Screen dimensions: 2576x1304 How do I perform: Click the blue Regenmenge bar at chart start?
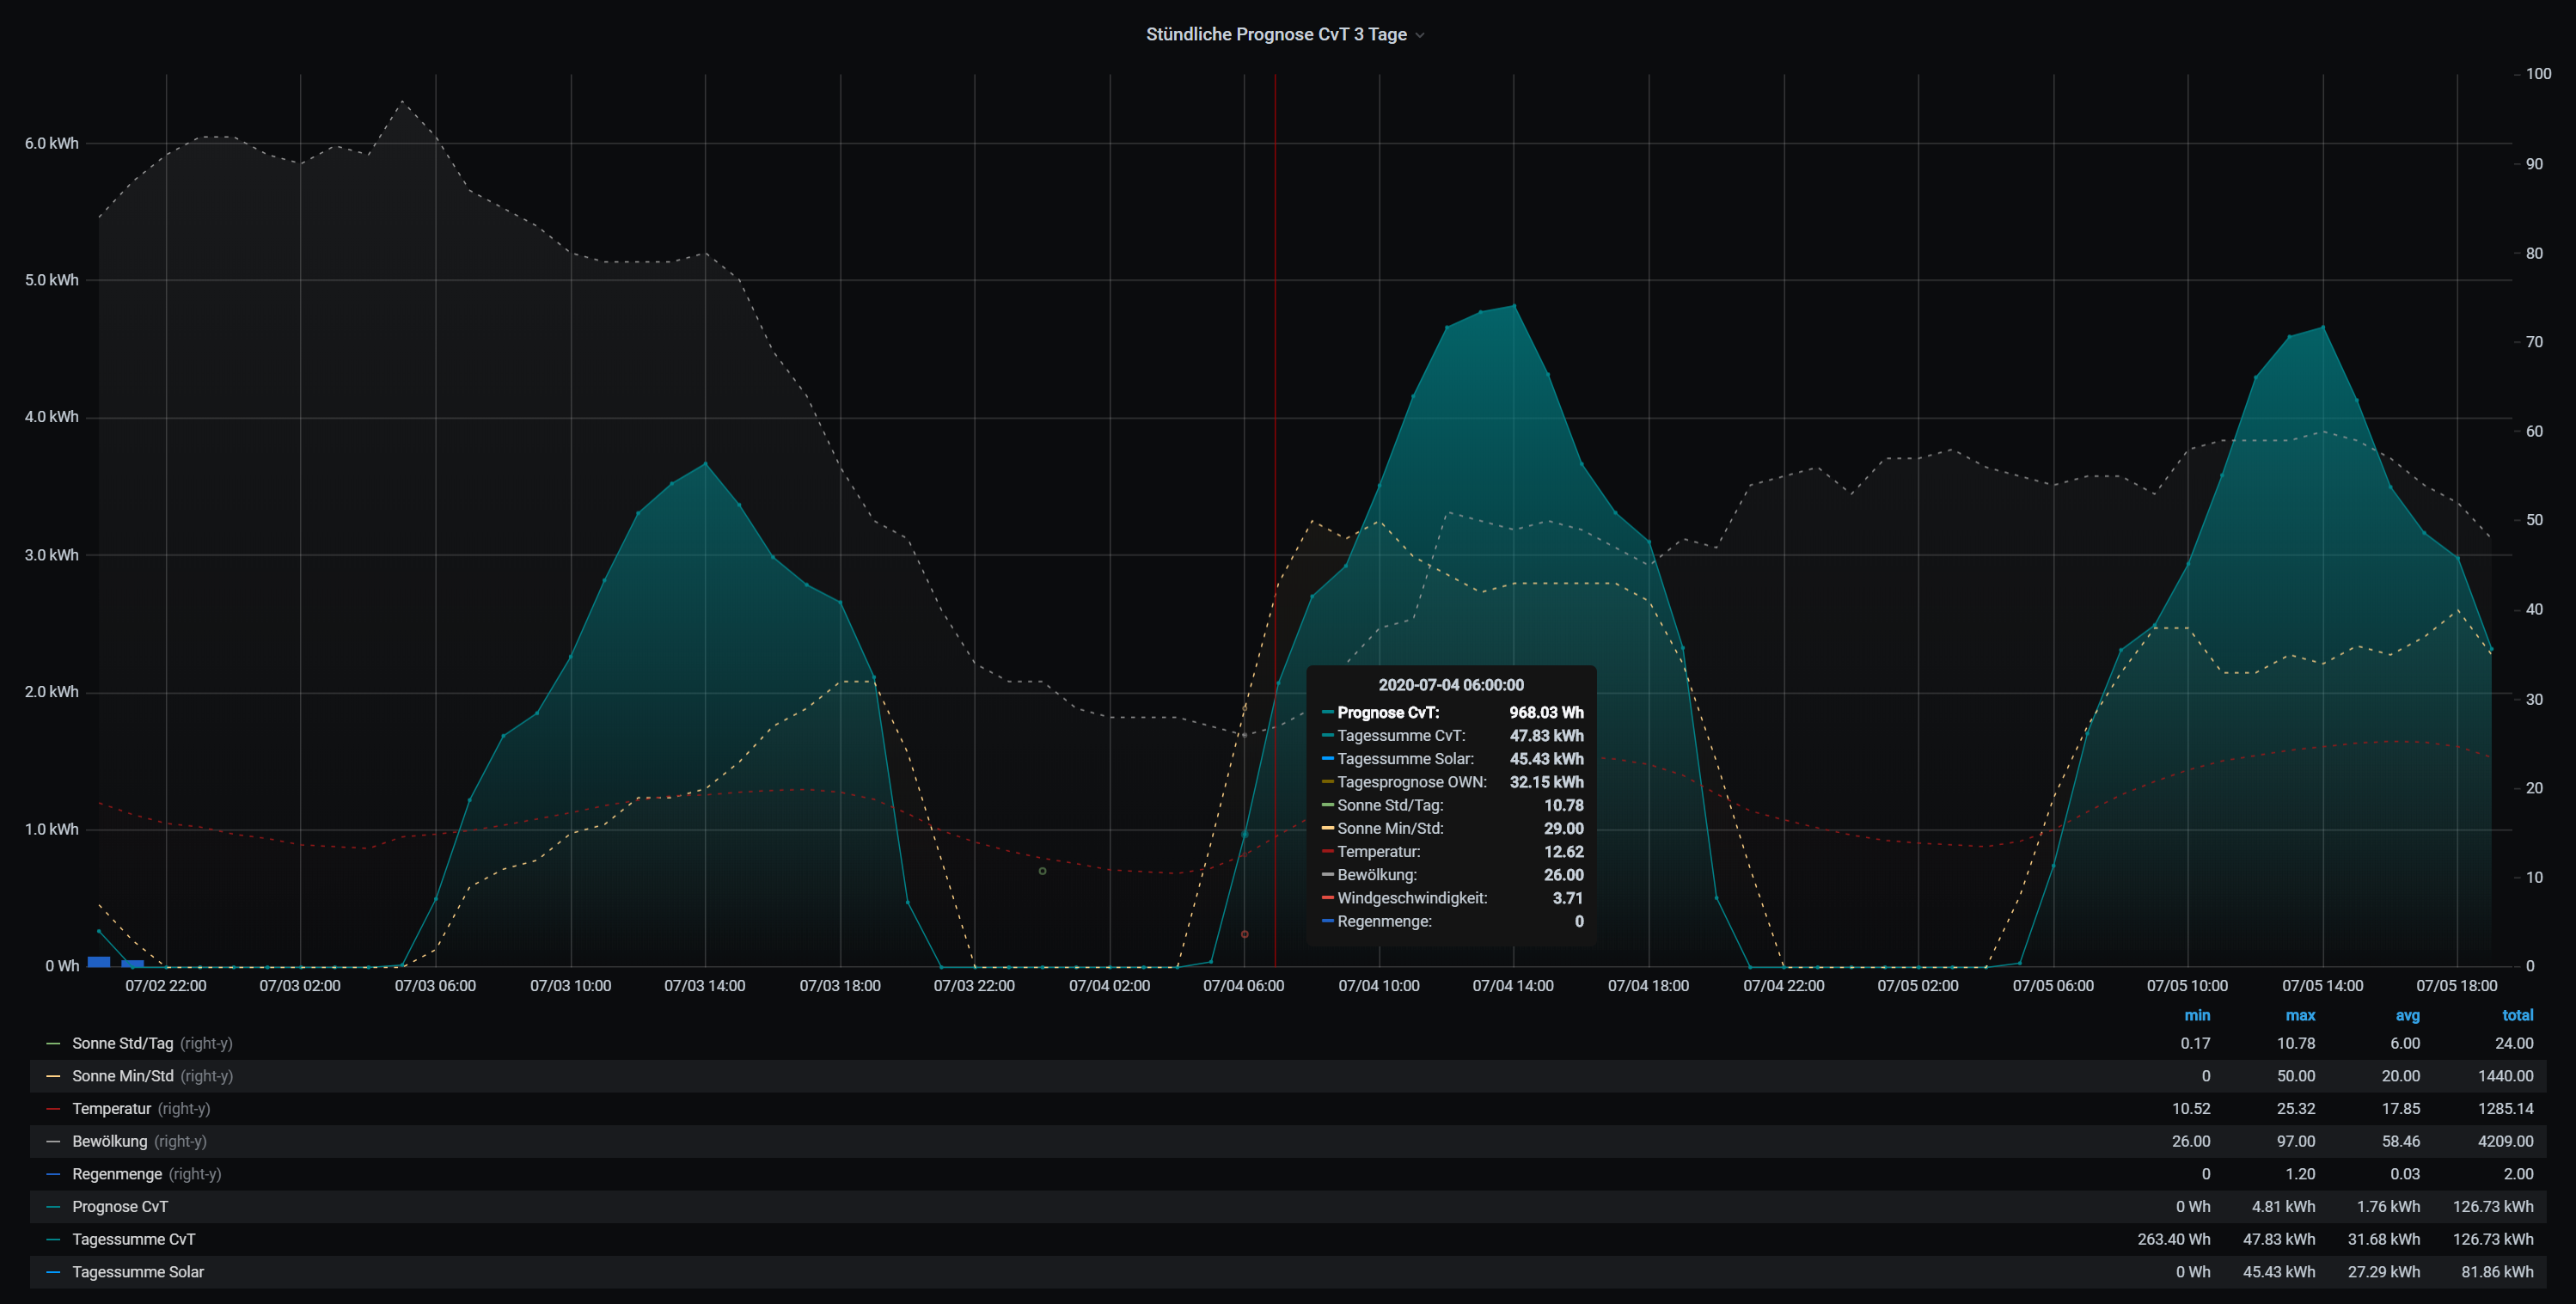pos(99,961)
